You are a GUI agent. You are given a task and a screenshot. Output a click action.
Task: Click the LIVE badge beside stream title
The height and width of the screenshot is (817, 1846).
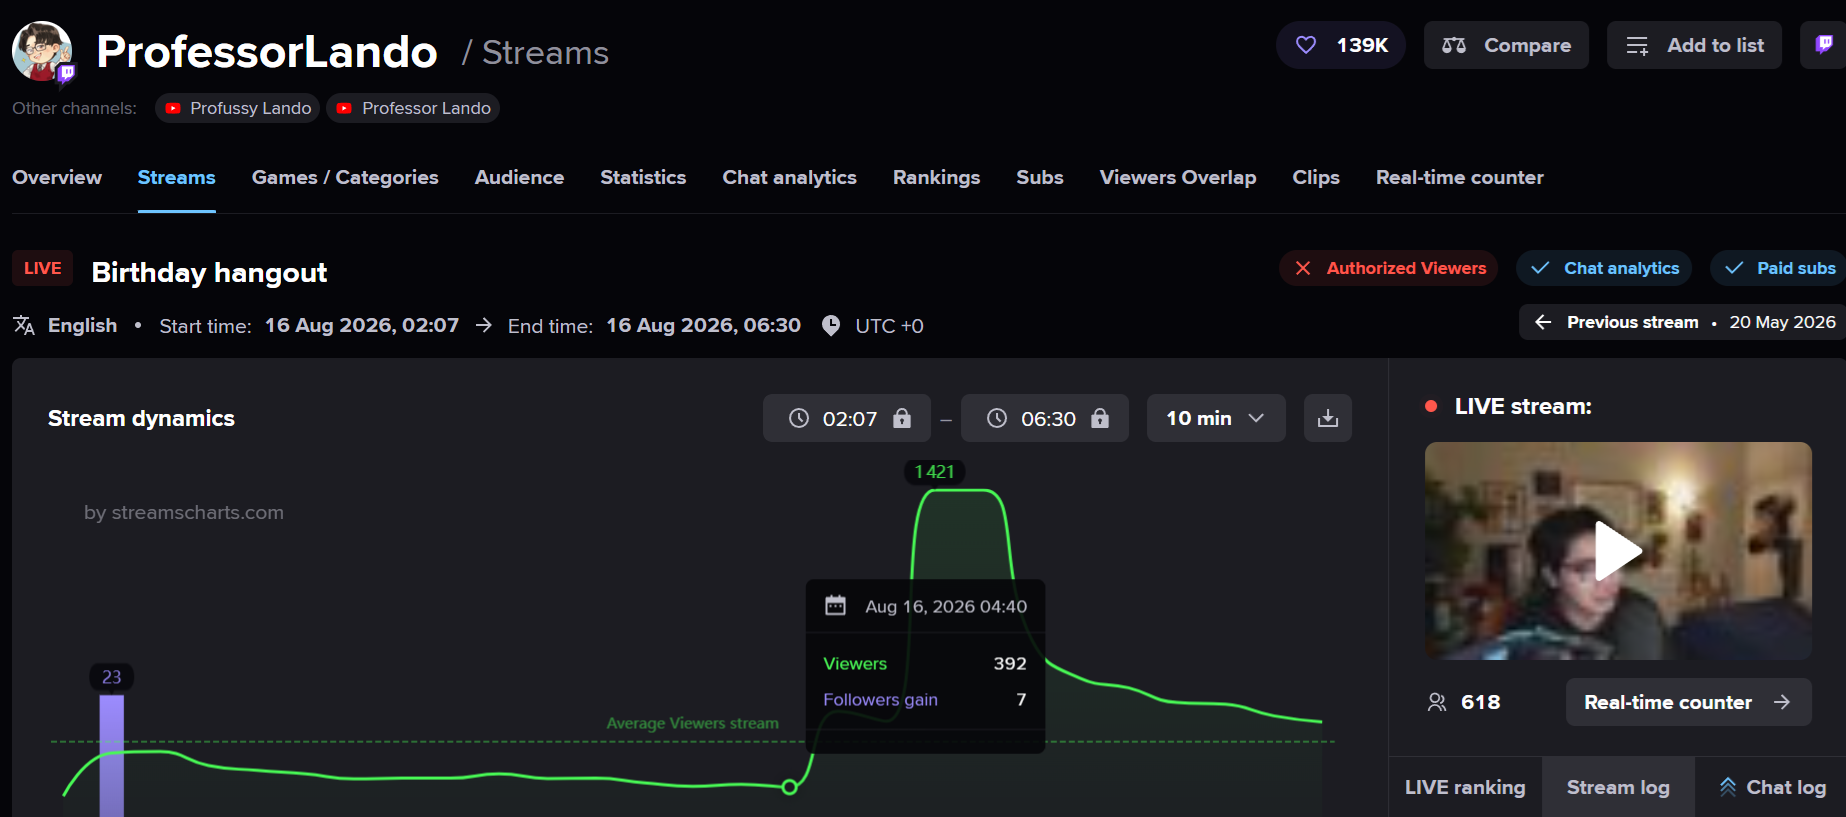point(43,268)
